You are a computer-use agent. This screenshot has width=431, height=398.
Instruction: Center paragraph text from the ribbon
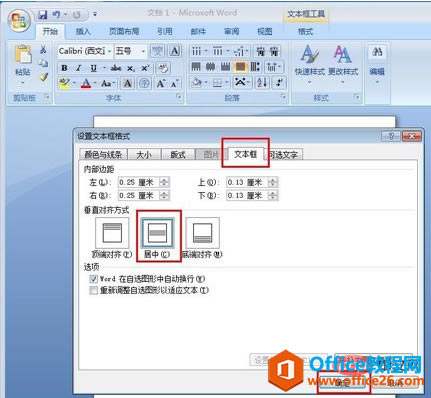coord(211,67)
